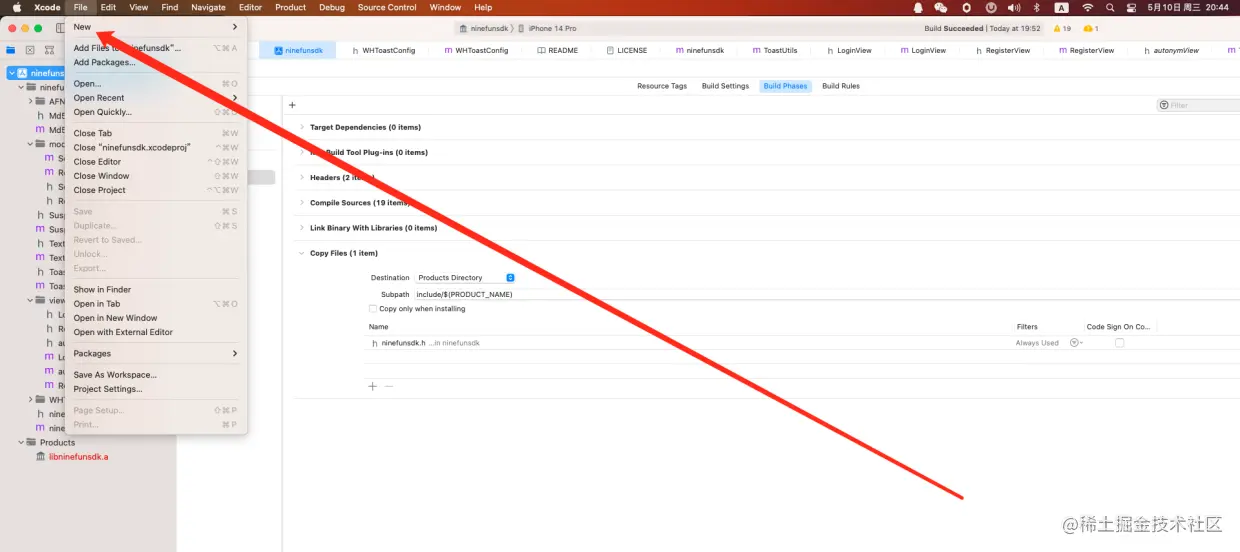Image resolution: width=1240 pixels, height=552 pixels.
Task: Open QQ bell icon in menu bar
Action: tap(918, 7)
